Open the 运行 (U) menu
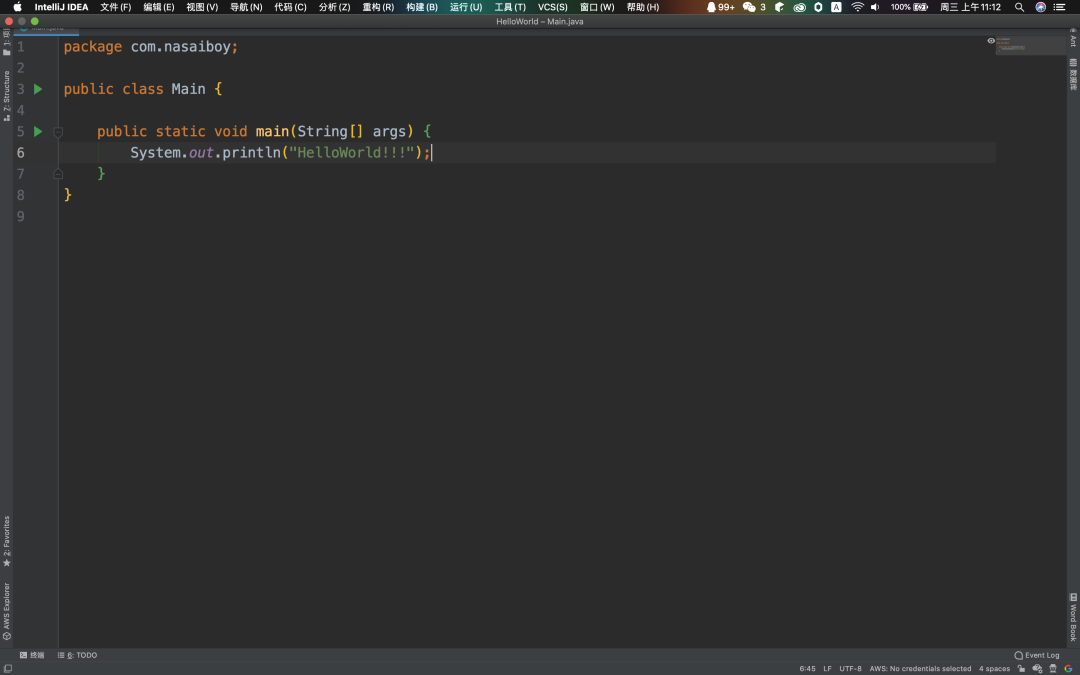 click(x=466, y=7)
